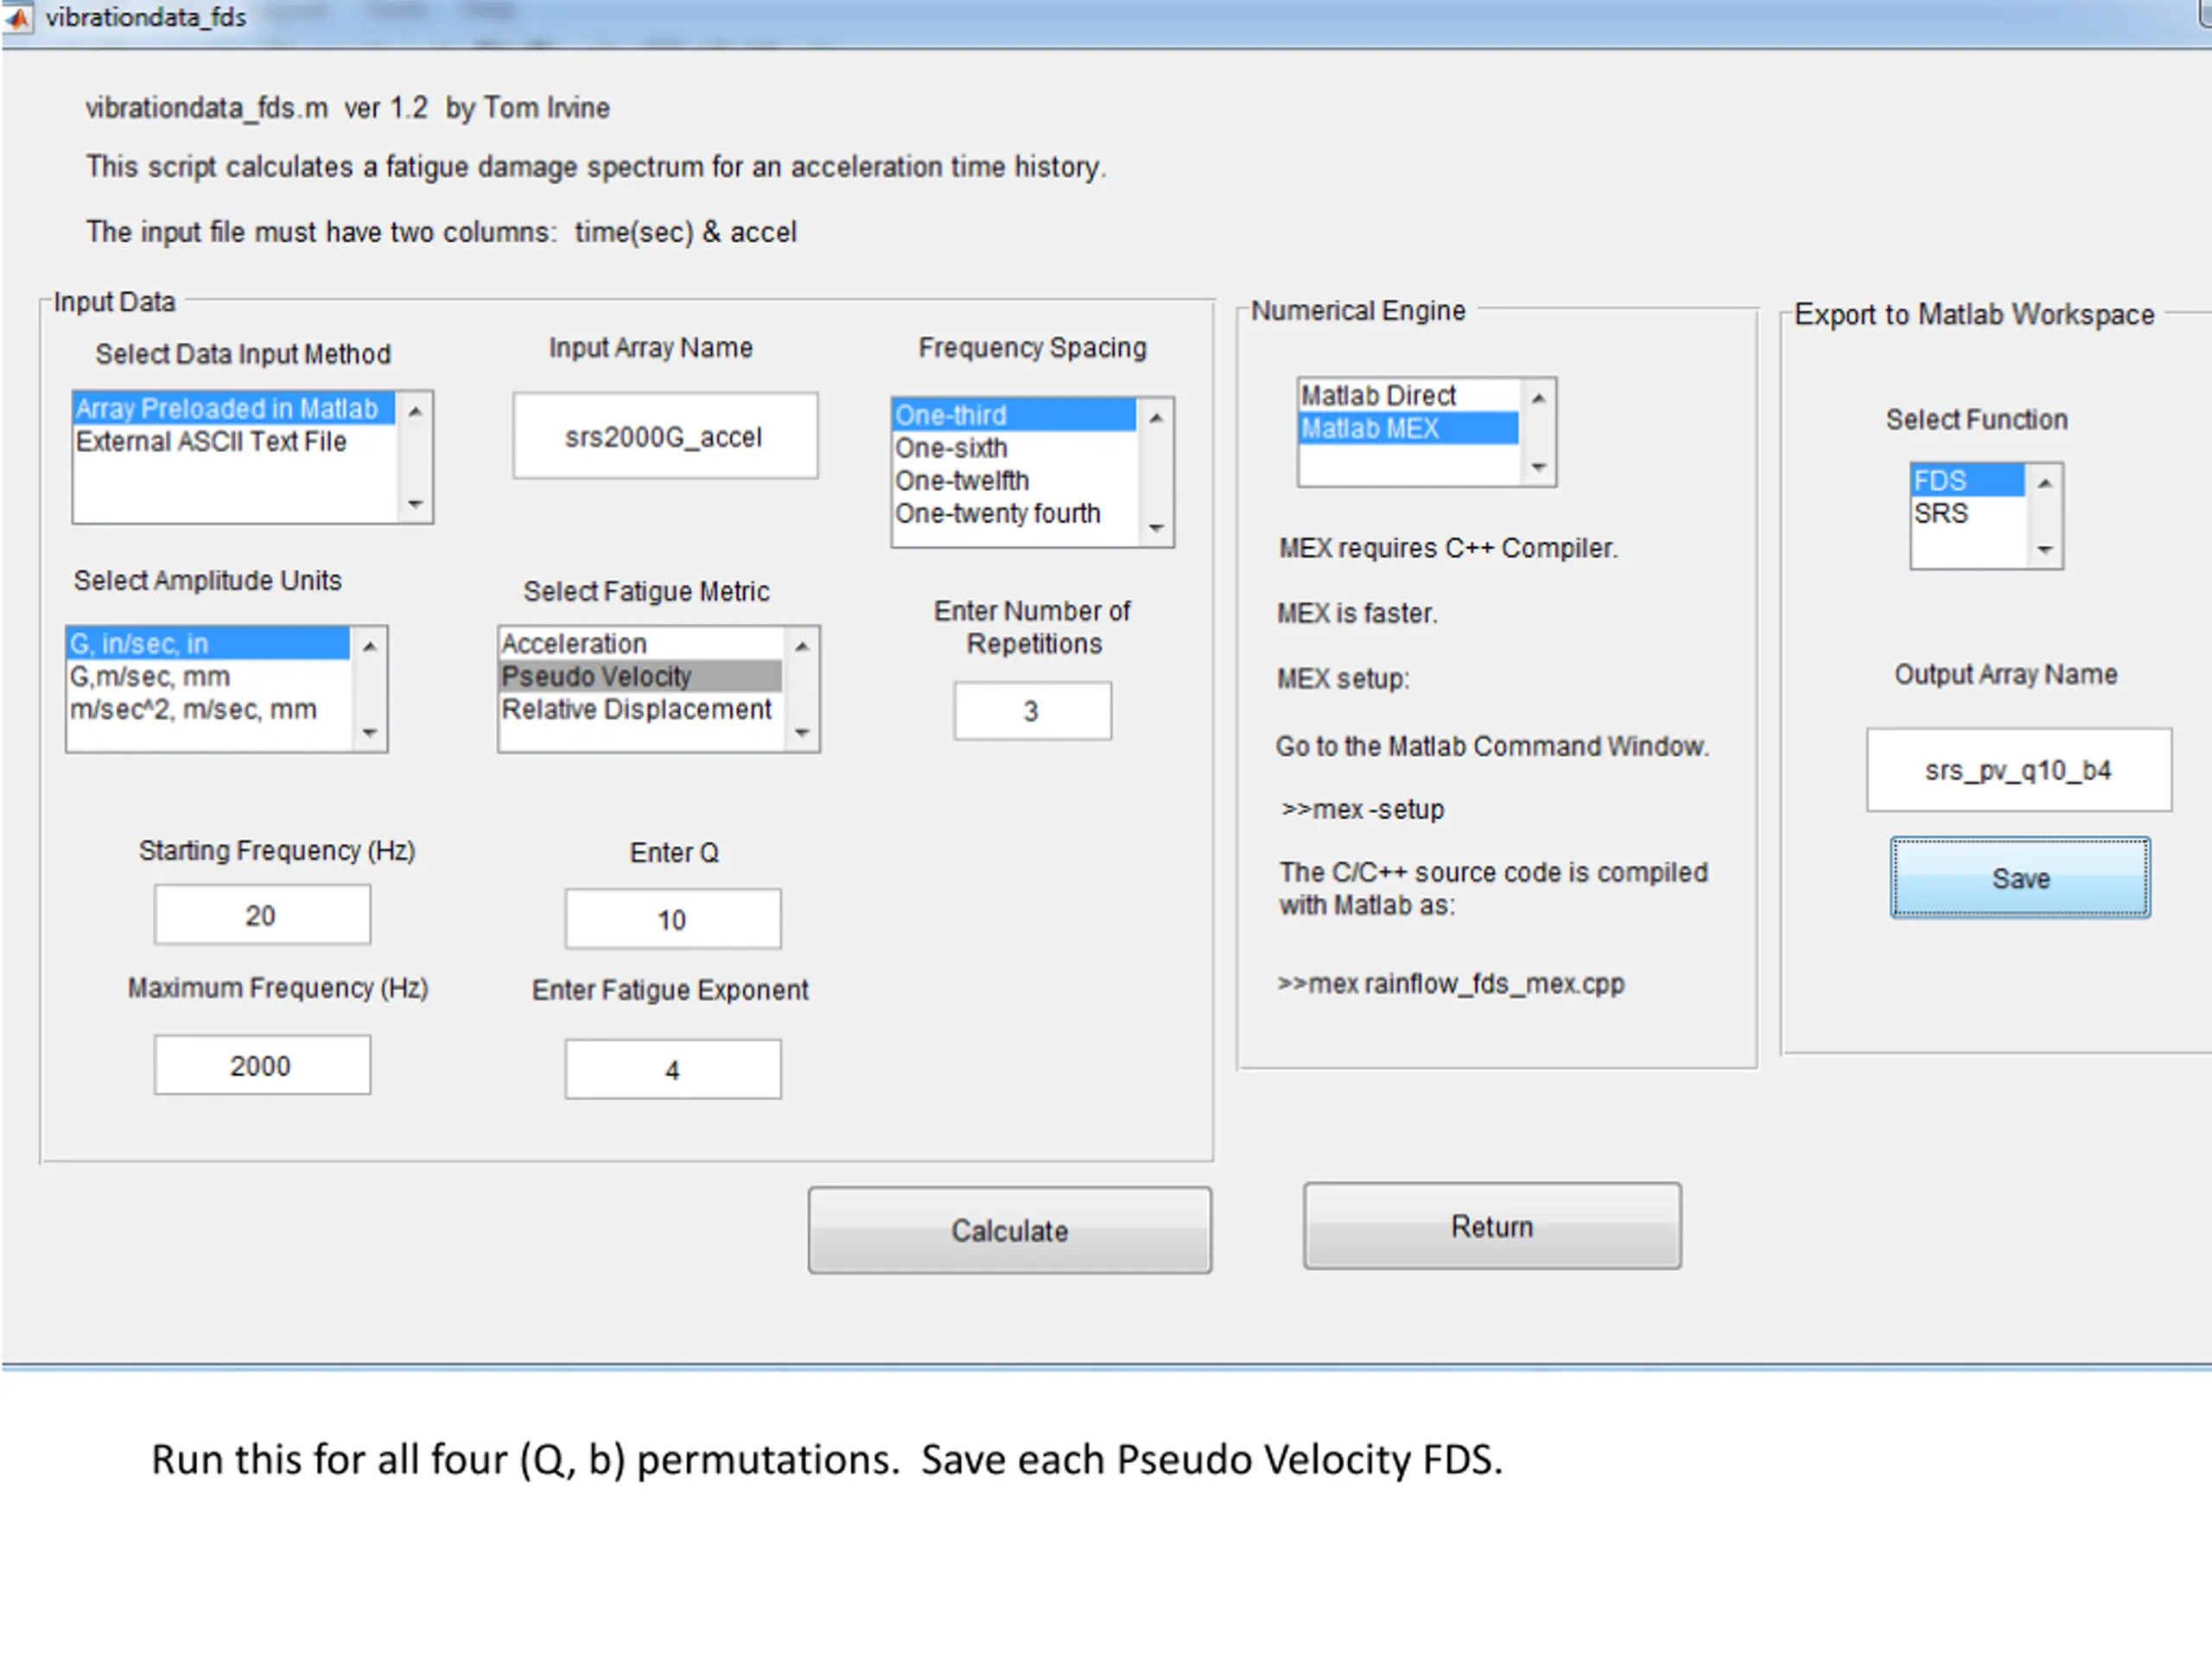Select Acceleration fatigue metric
The image size is (2212, 1659).
[641, 643]
